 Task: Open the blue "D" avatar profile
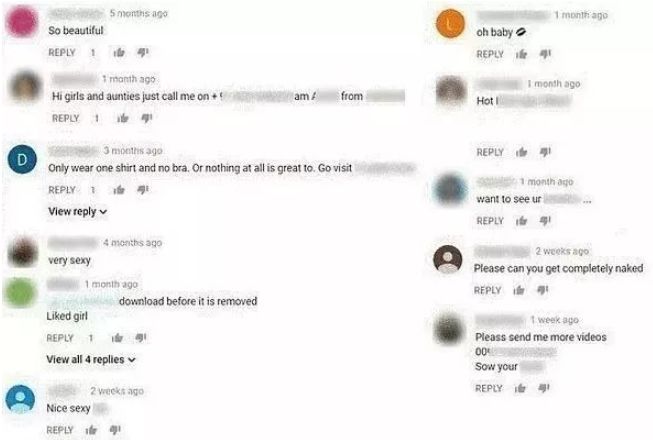[22, 159]
